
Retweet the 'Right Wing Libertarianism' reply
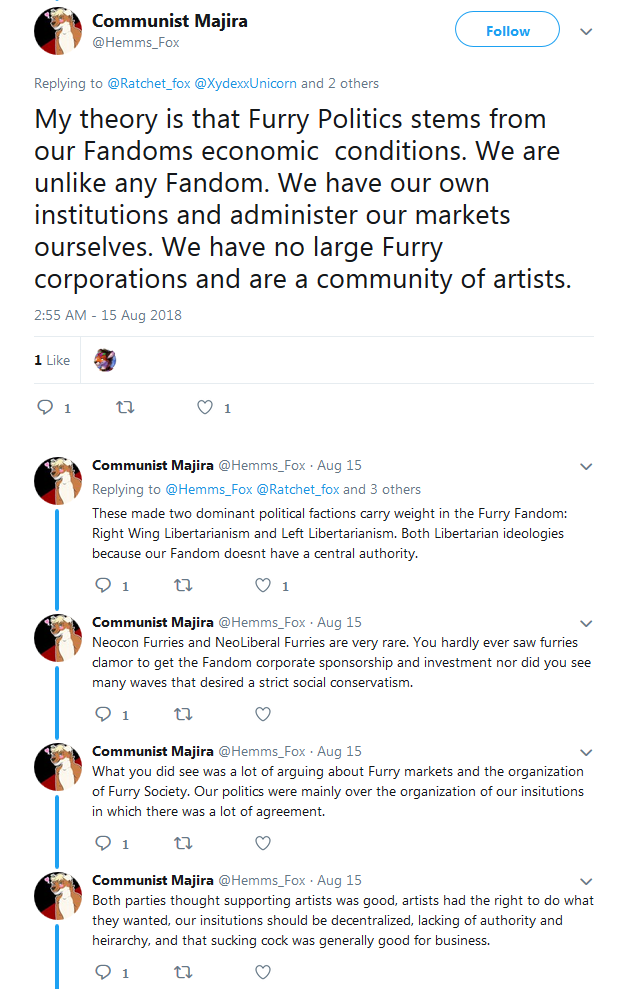tap(183, 585)
